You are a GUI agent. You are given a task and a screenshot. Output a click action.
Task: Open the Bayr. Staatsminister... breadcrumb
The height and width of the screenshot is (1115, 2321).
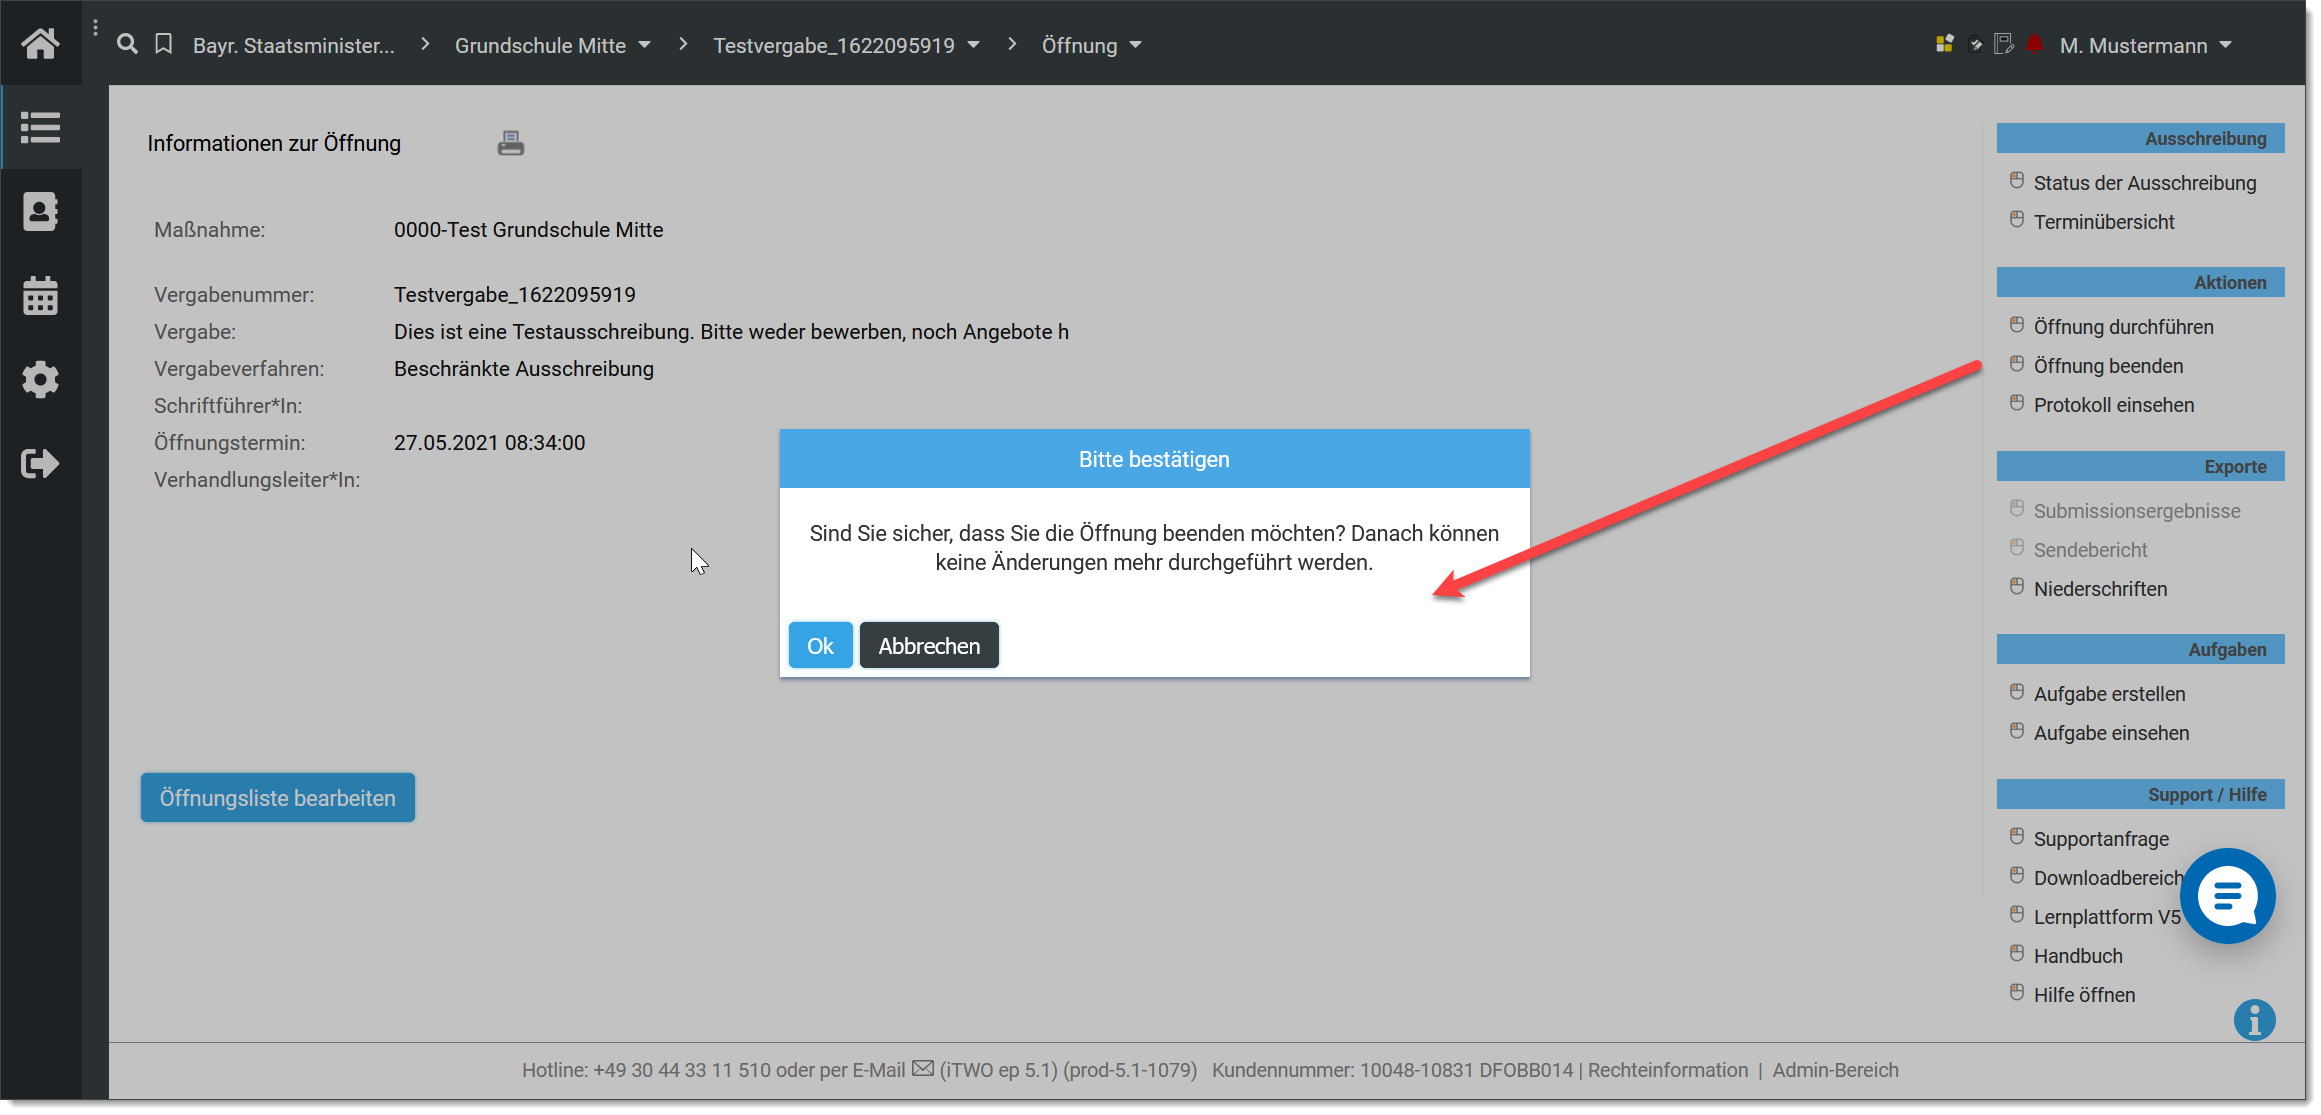click(294, 45)
